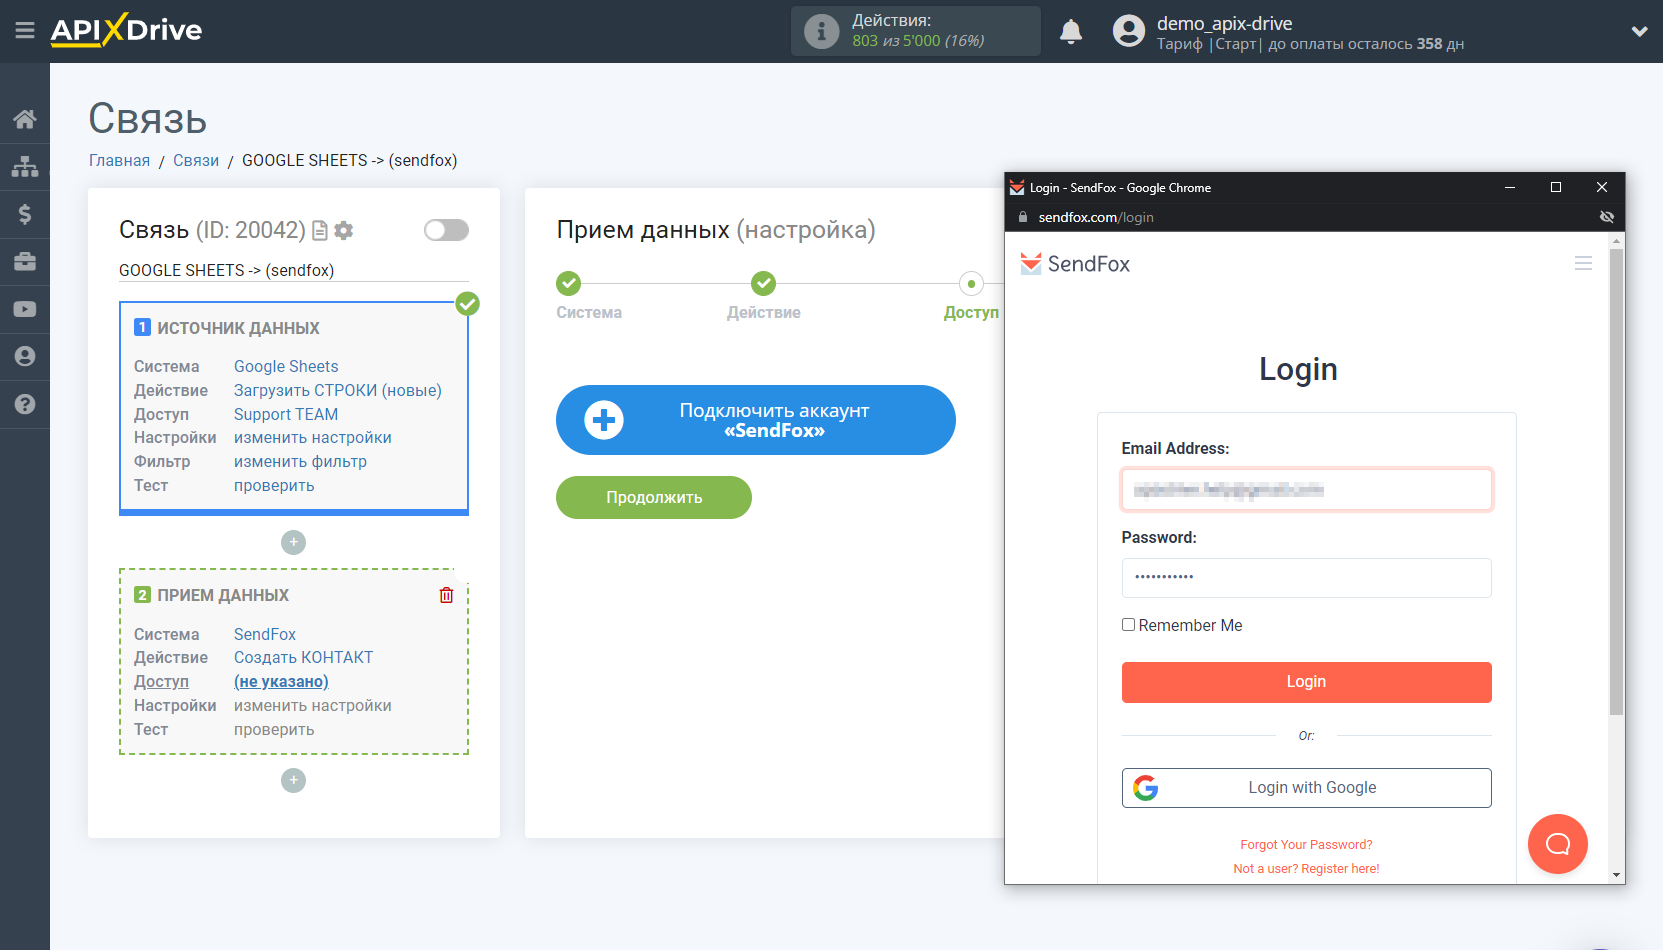Click the SendFox popup address bar URL
Screen dimensions: 1663x950
tap(1096, 217)
